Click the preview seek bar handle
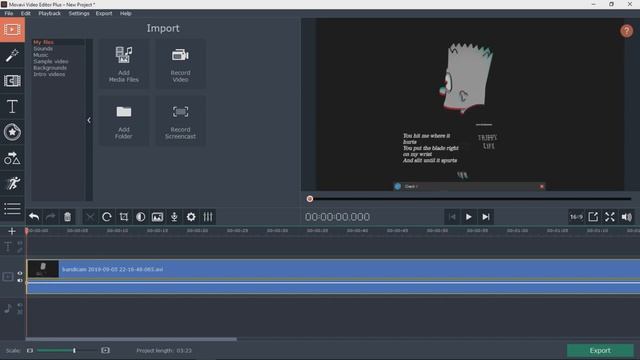This screenshot has height=360, width=640. (310, 199)
